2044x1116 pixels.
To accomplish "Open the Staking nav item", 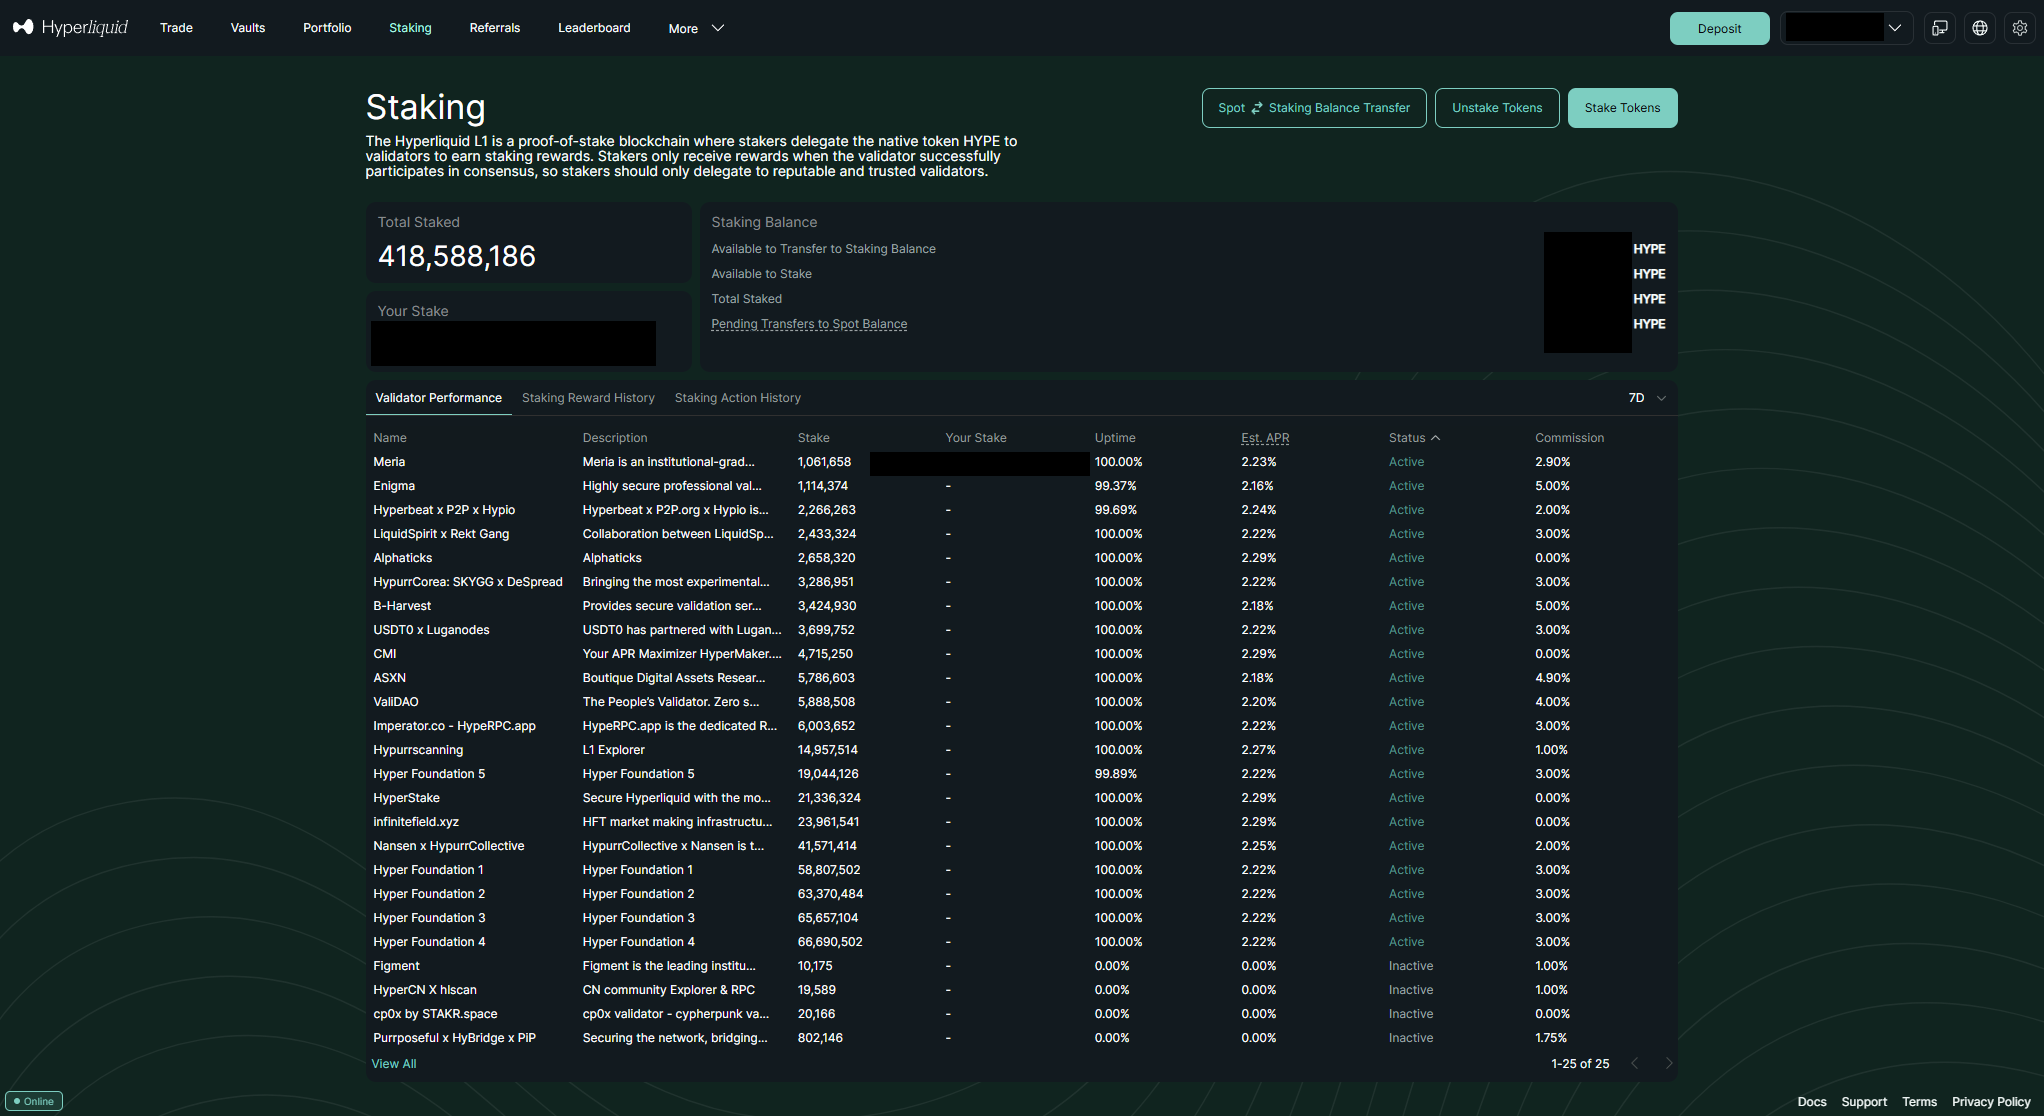I will coord(410,28).
